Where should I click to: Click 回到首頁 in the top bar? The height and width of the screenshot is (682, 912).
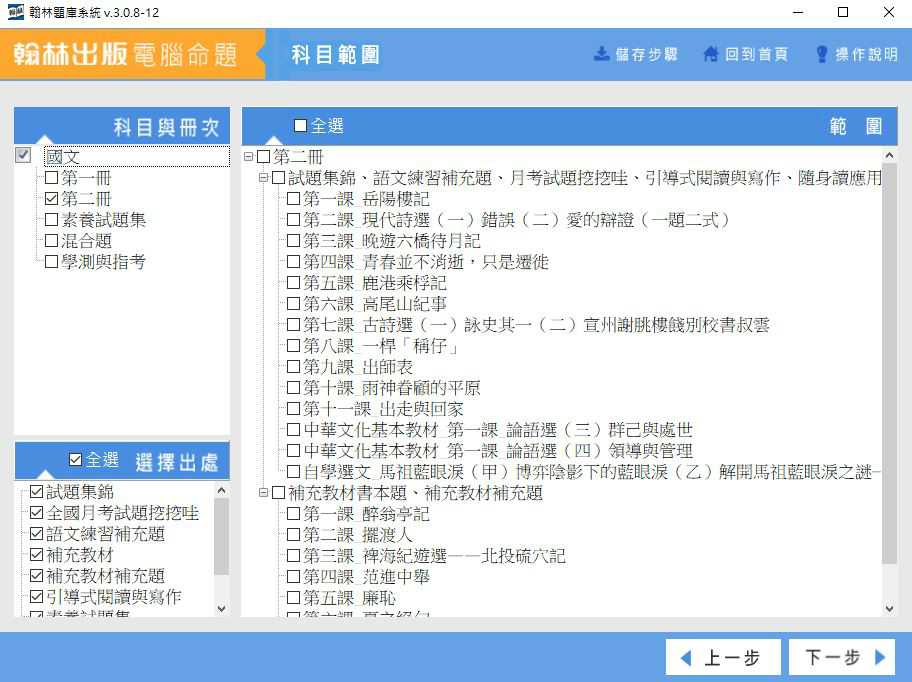pos(746,54)
